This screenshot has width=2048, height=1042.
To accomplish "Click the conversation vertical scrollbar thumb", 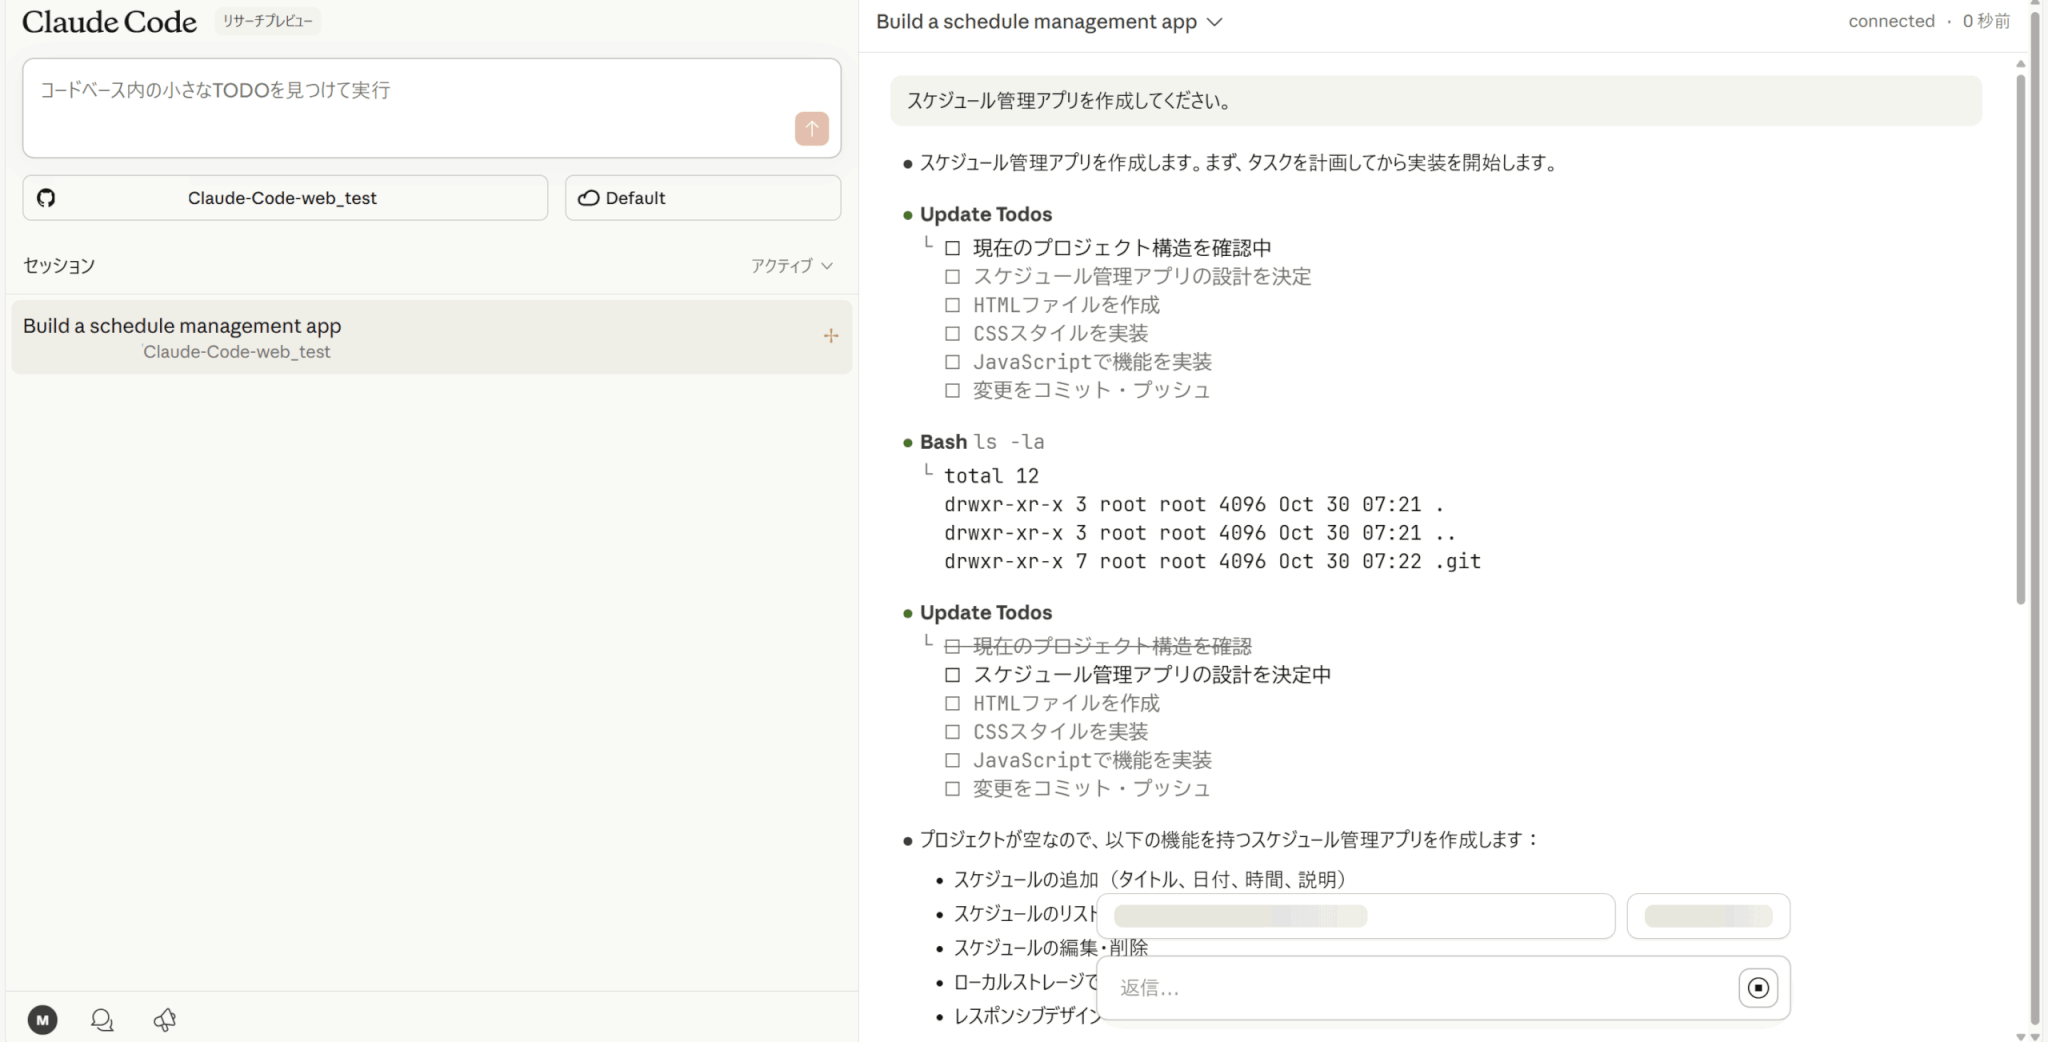I will tap(2020, 340).
